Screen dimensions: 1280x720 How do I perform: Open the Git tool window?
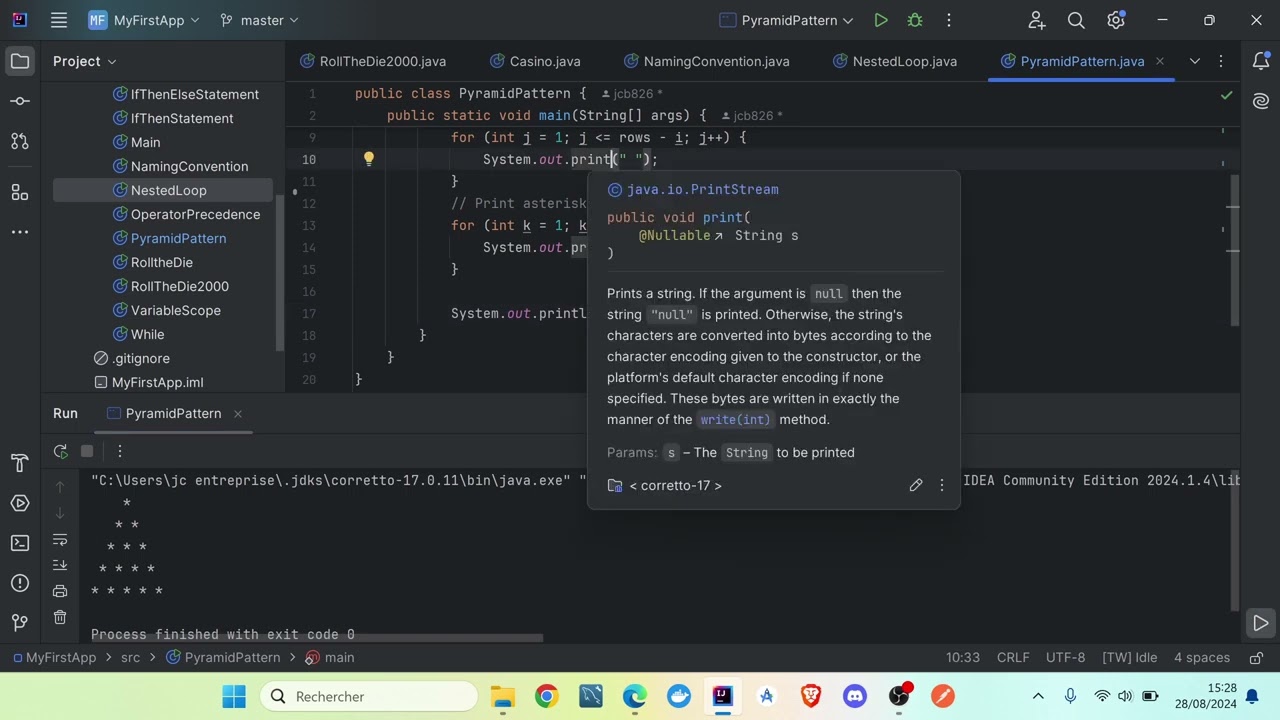[x=20, y=623]
